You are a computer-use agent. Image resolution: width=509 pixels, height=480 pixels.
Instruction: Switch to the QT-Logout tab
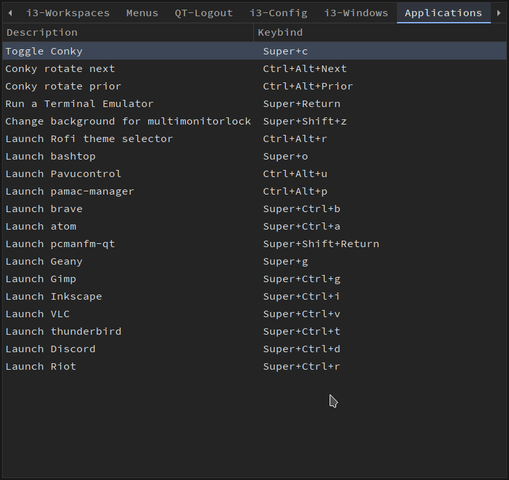tap(204, 13)
